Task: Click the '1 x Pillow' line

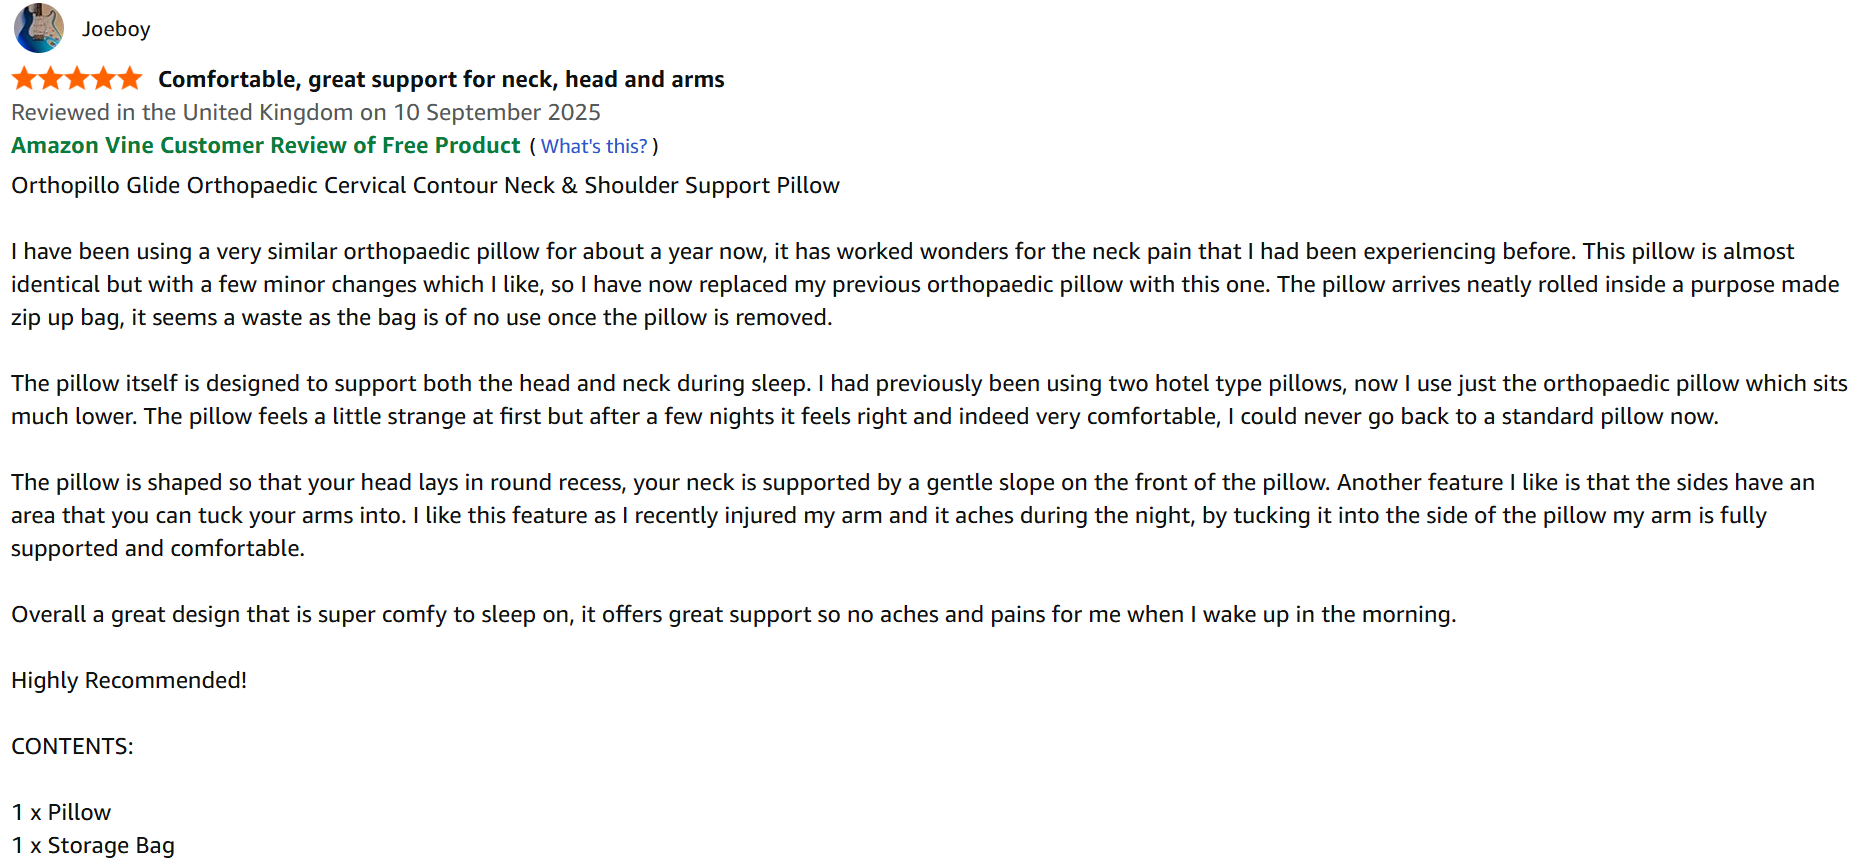Action: point(61,812)
